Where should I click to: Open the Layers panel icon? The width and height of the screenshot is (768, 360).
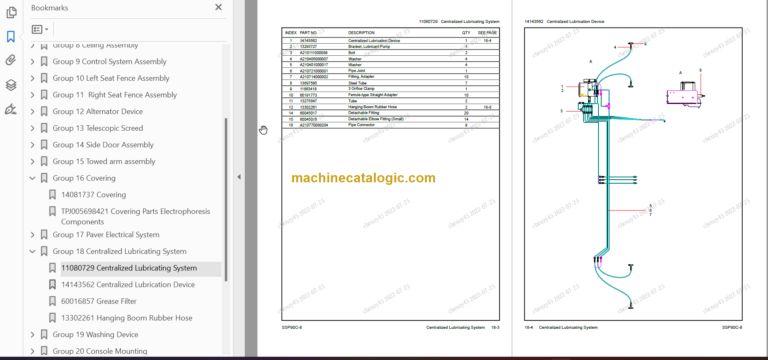(11, 85)
